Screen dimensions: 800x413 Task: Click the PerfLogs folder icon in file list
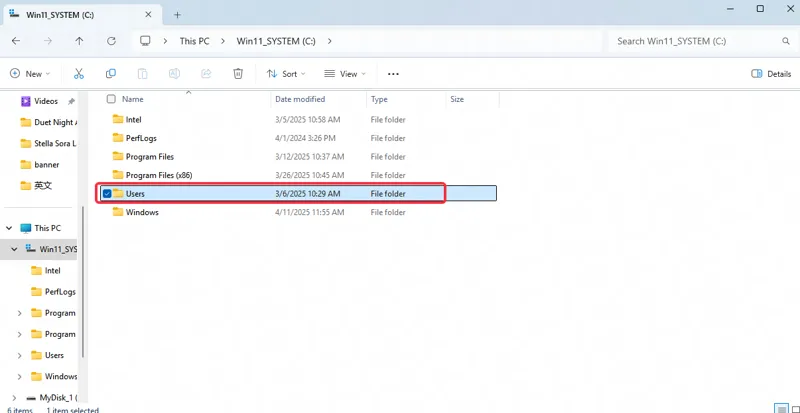(118, 138)
